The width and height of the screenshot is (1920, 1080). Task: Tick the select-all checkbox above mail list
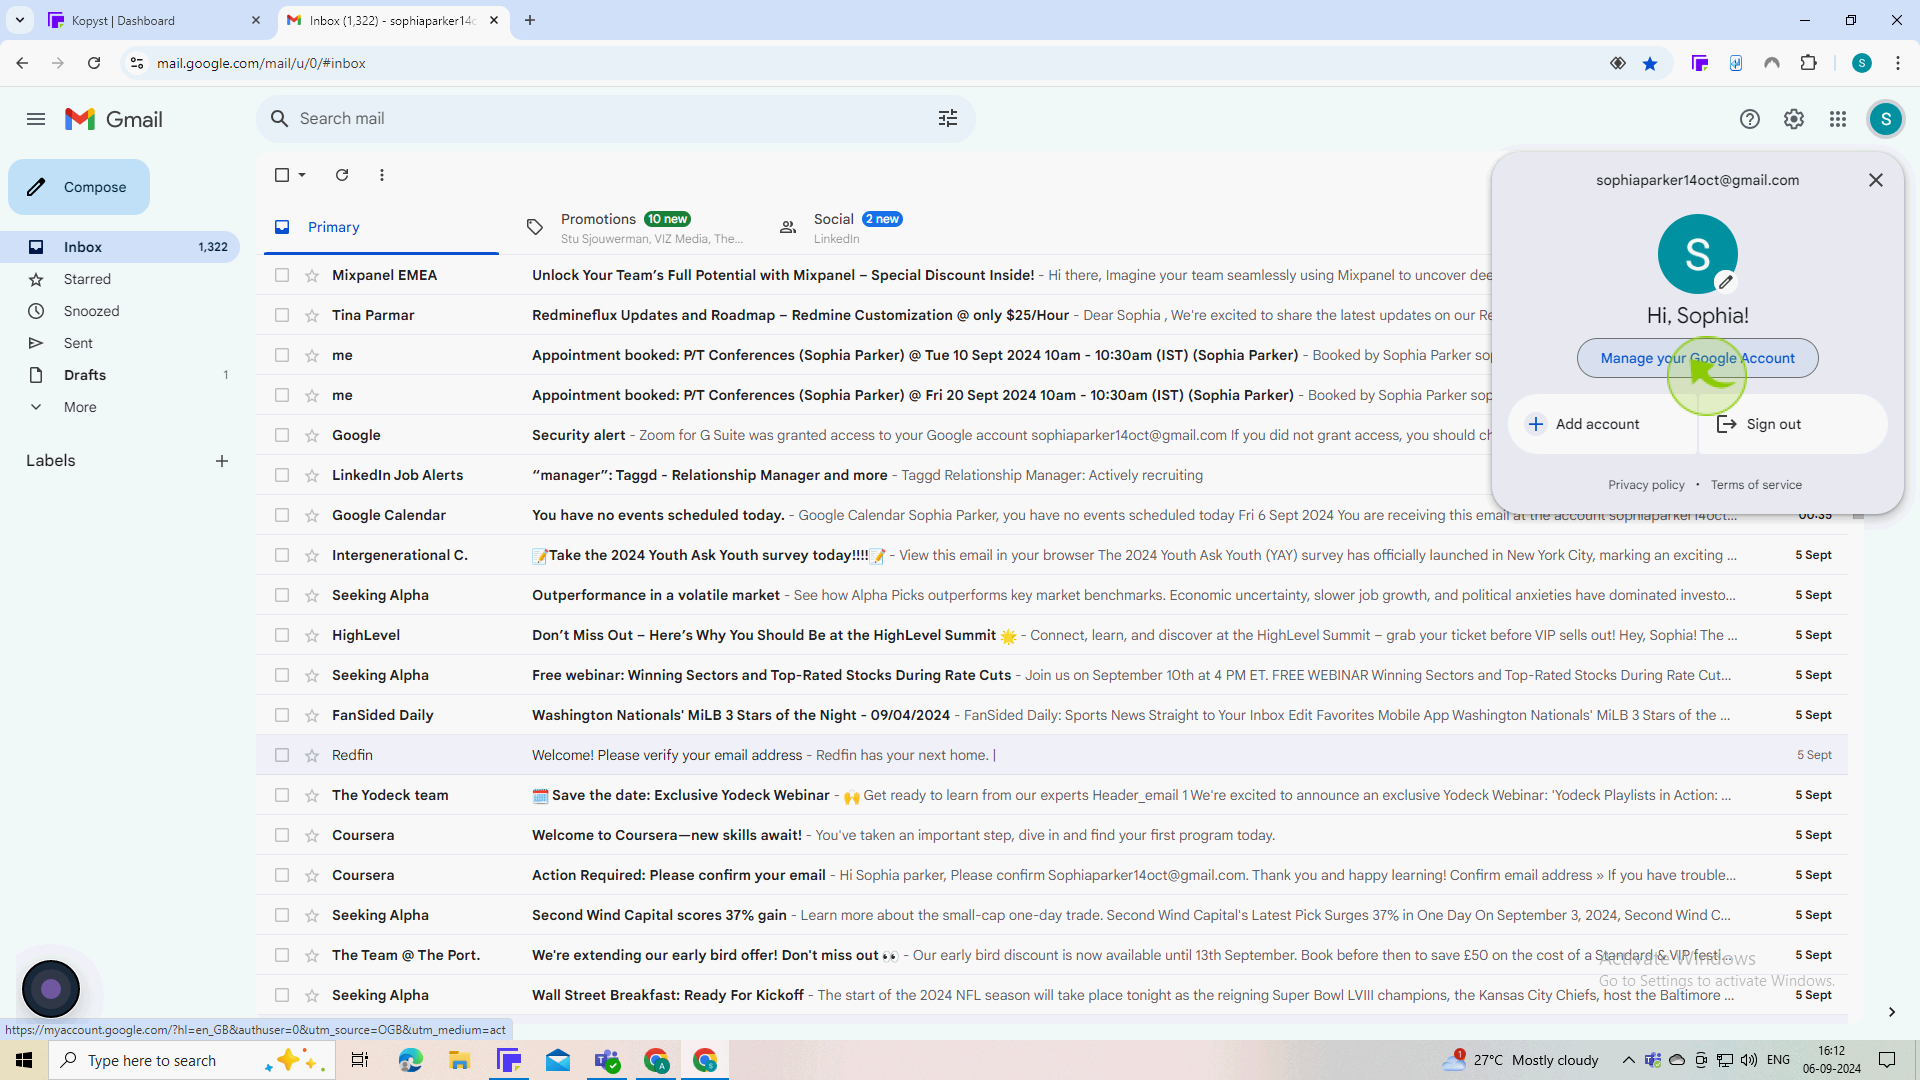pos(282,175)
